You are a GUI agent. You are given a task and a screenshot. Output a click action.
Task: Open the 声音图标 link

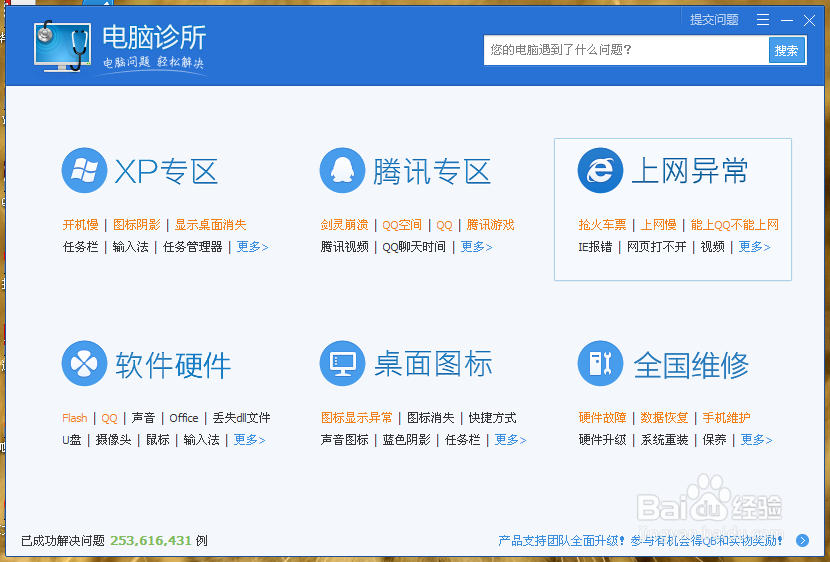344,440
